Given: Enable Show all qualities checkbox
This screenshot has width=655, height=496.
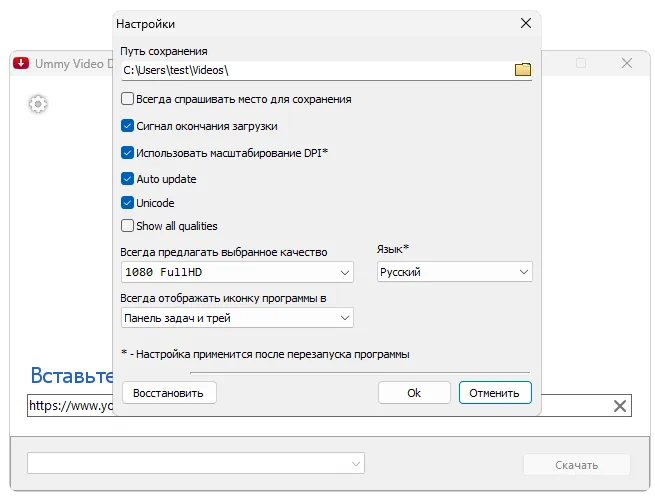Looking at the screenshot, I should (127, 226).
